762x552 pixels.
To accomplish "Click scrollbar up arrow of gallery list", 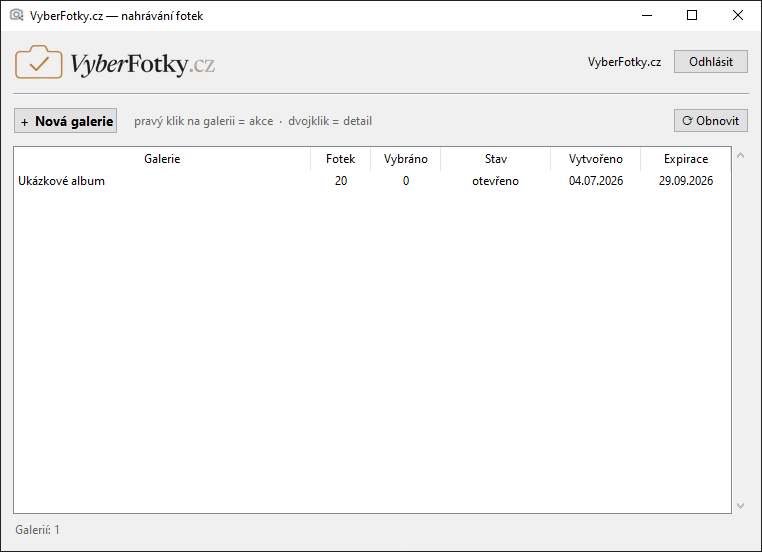I will 741,155.
